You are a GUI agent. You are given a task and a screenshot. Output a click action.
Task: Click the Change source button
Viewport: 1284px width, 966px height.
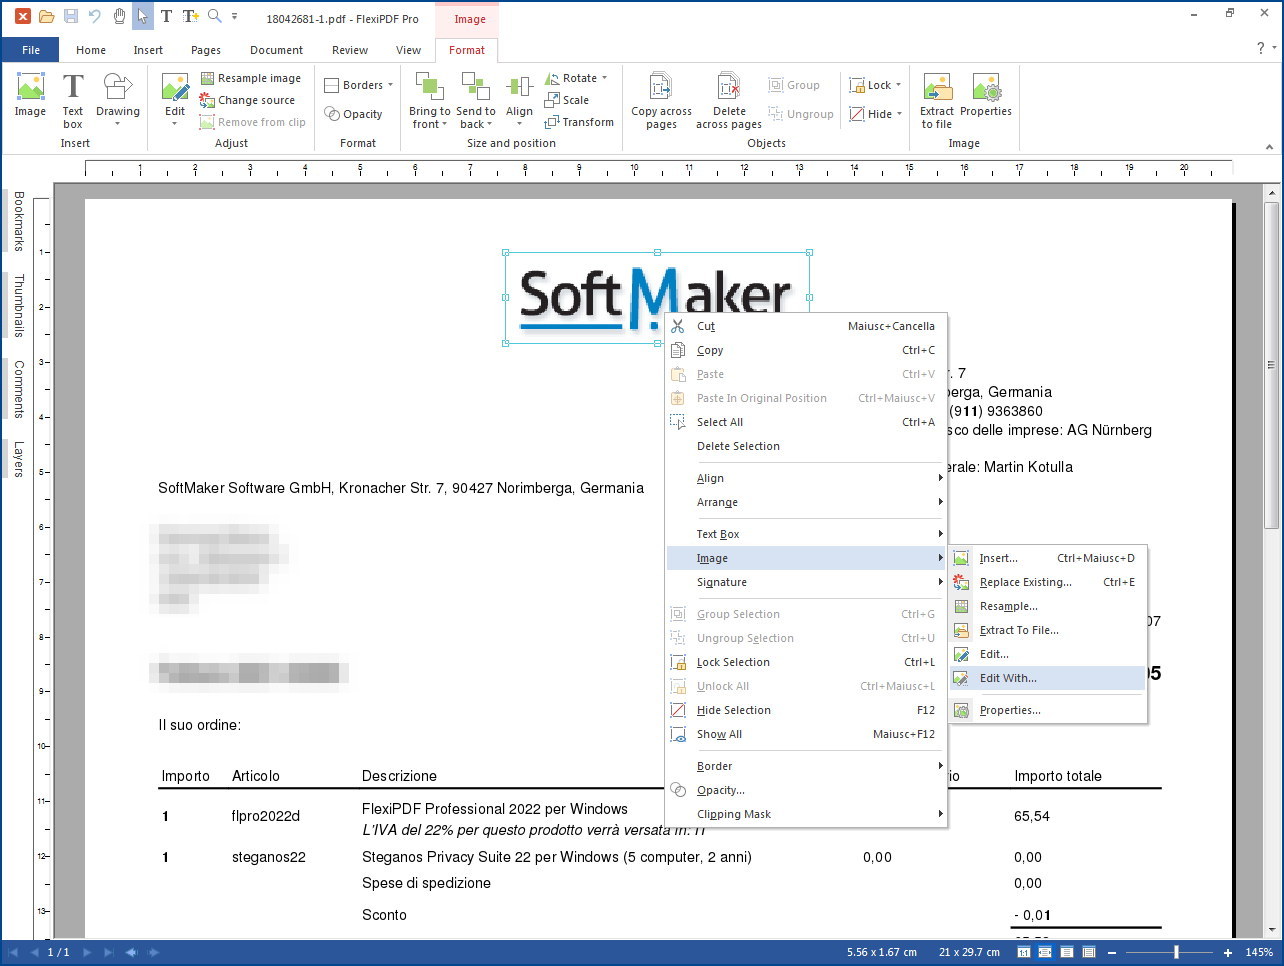tap(248, 100)
